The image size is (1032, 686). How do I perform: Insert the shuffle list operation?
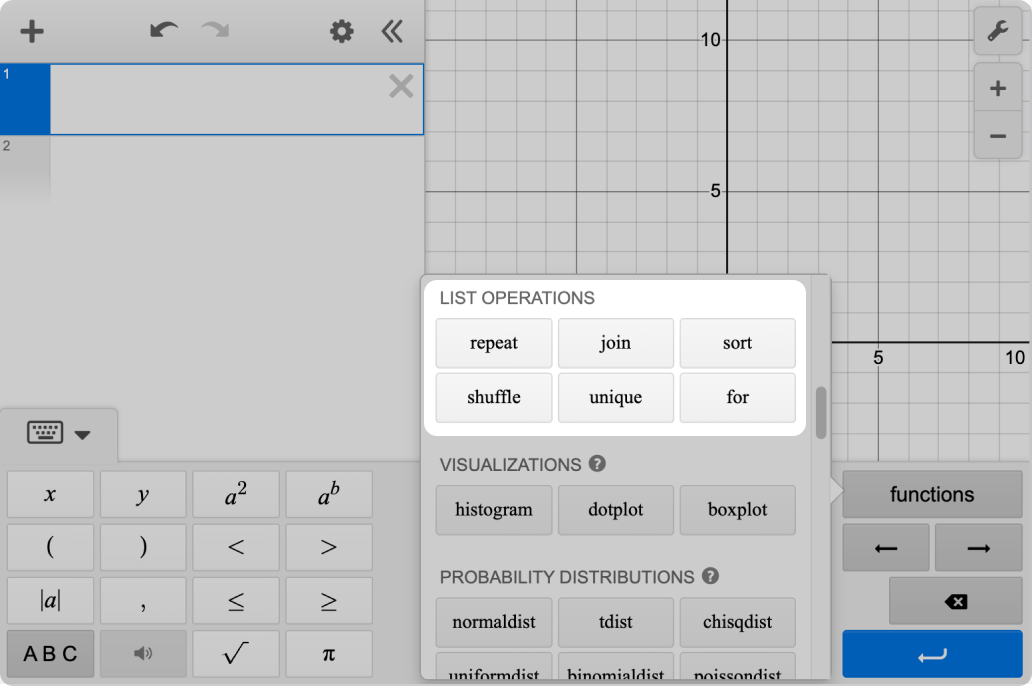(x=493, y=397)
